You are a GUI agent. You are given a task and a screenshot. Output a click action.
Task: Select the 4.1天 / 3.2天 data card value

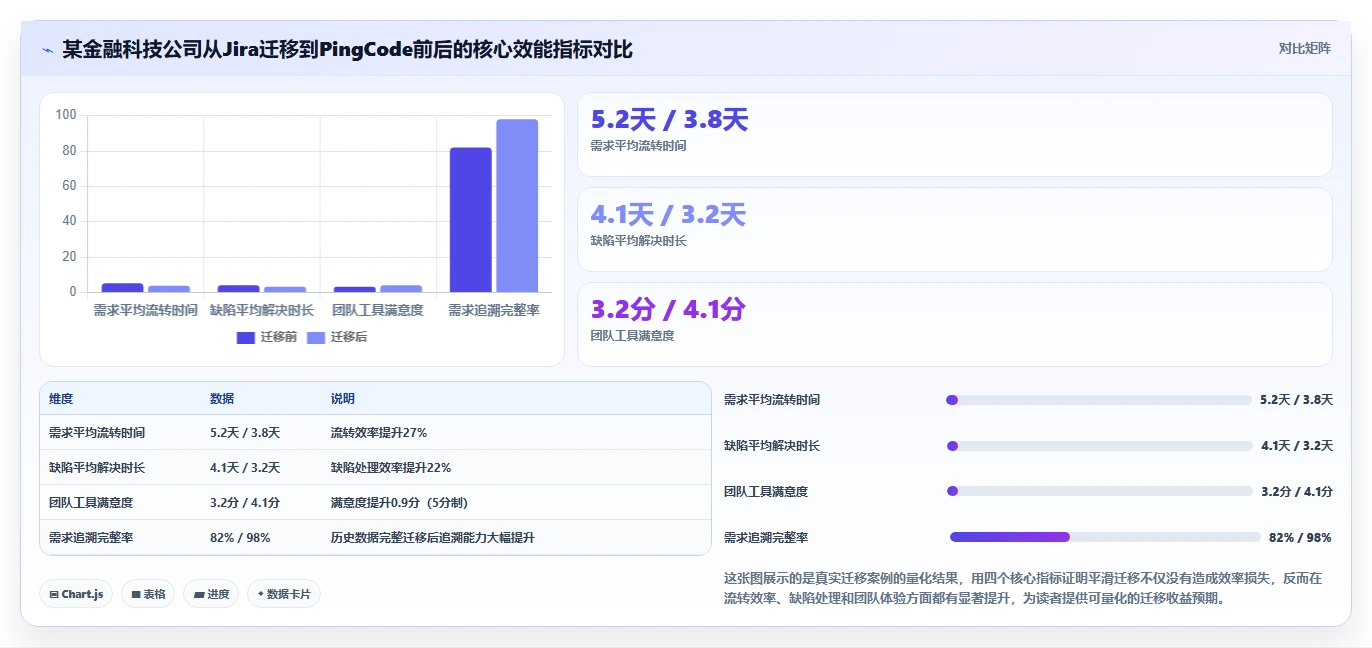tap(668, 214)
